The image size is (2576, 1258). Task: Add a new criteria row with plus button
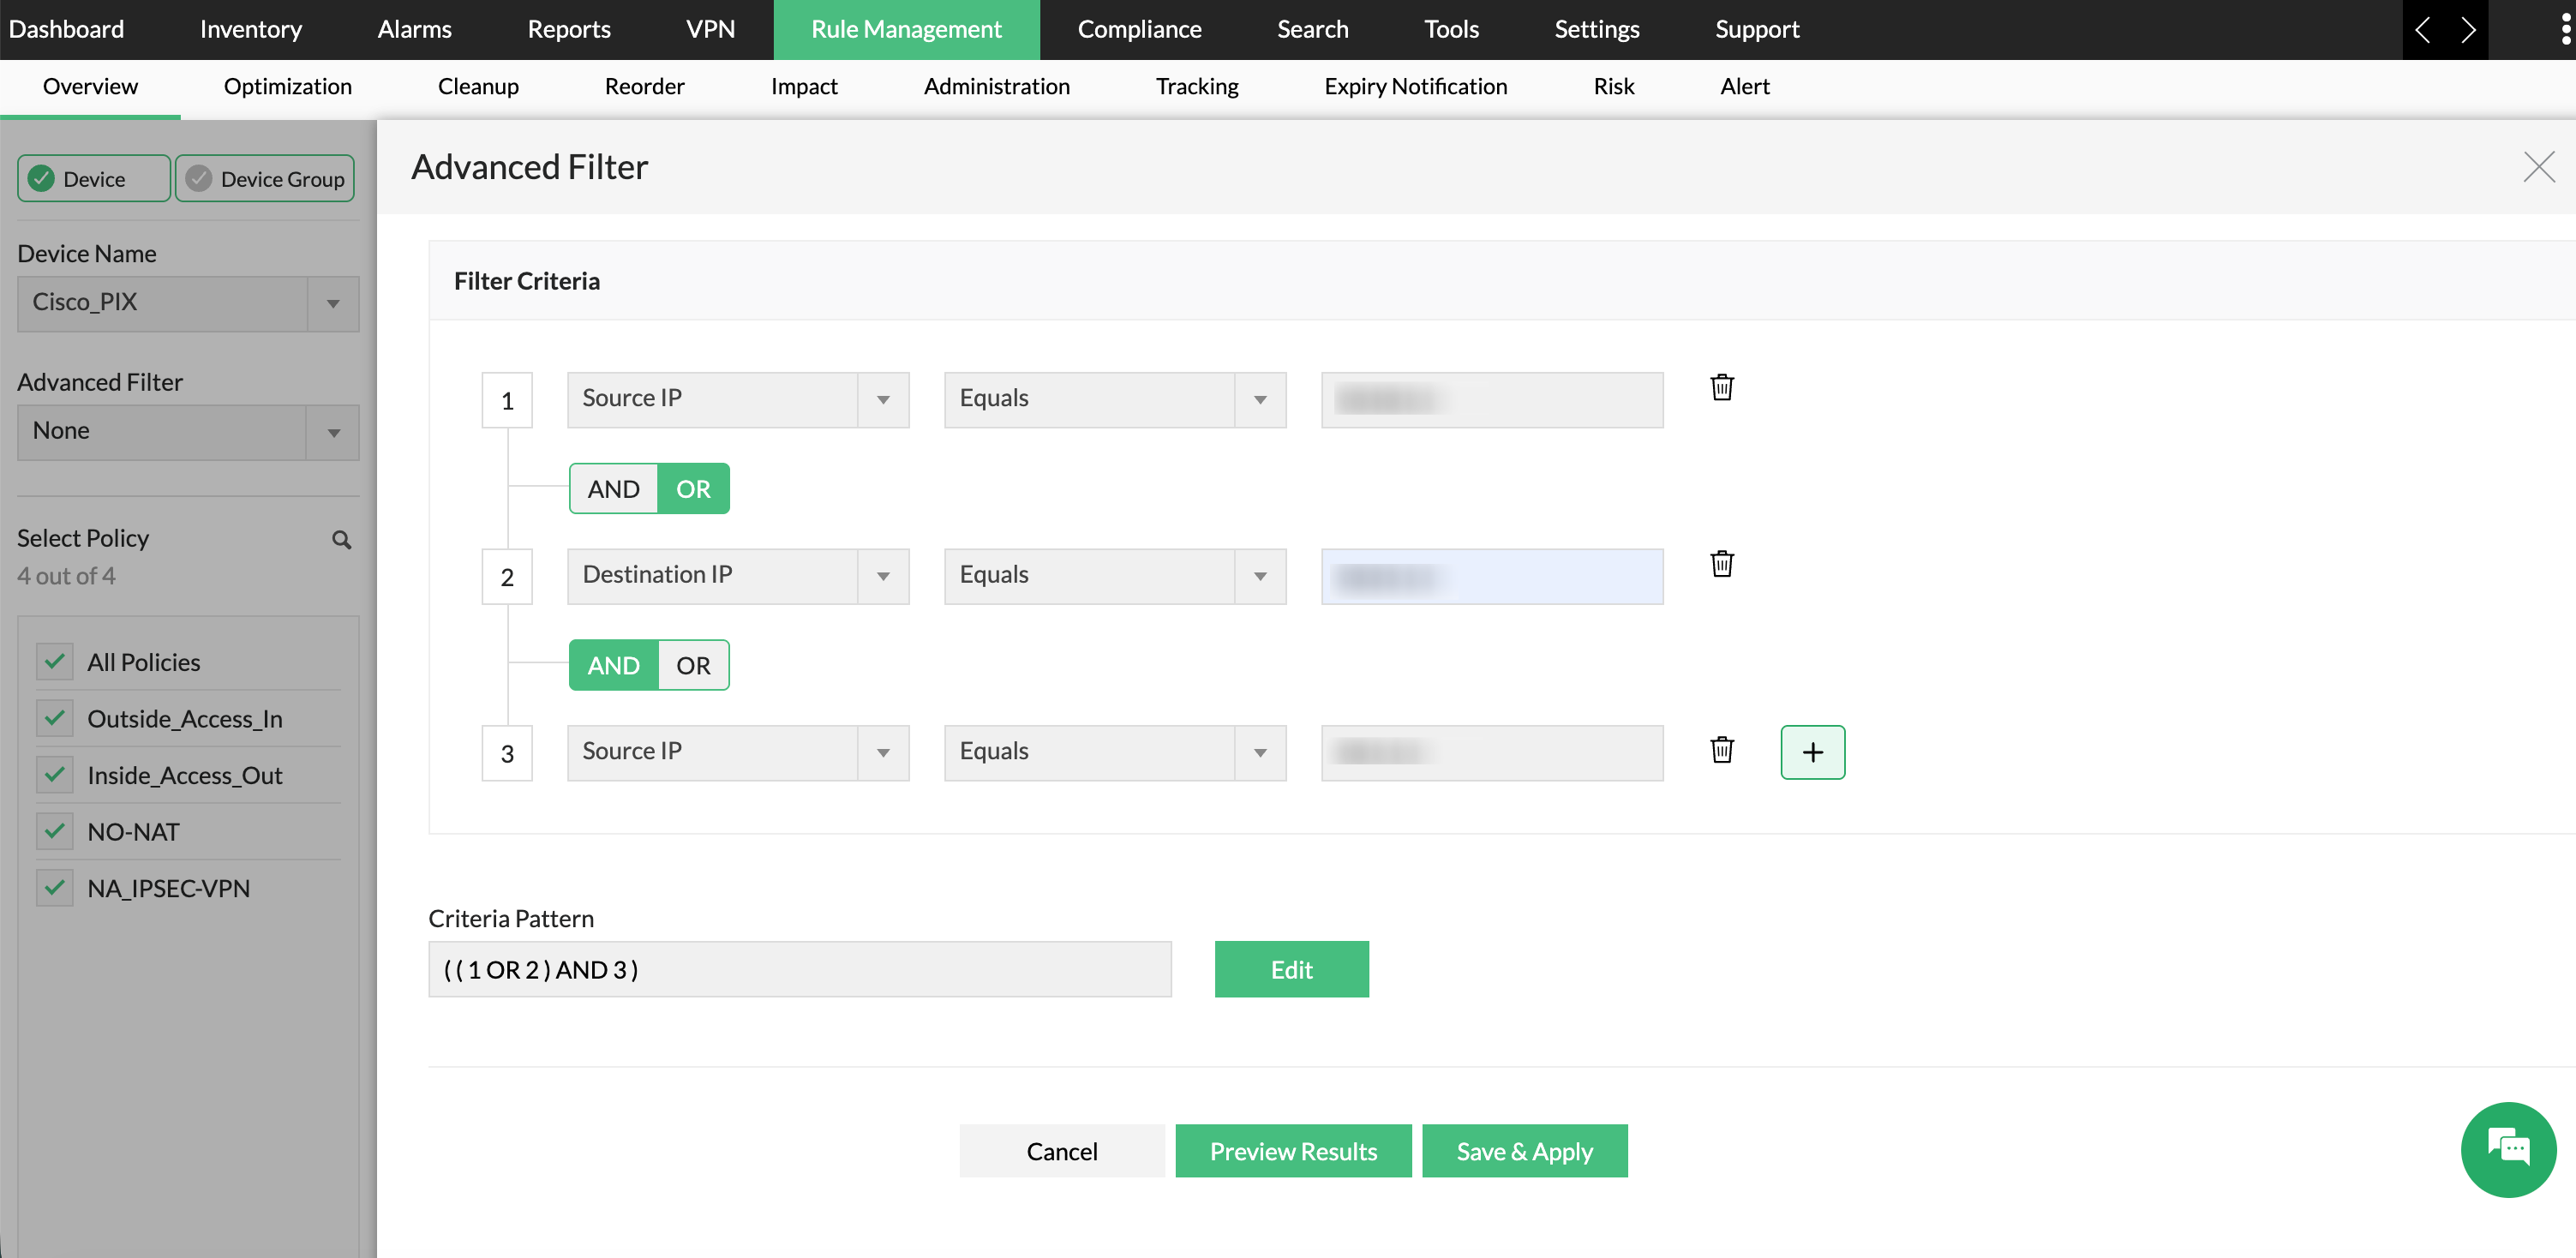(x=1812, y=752)
